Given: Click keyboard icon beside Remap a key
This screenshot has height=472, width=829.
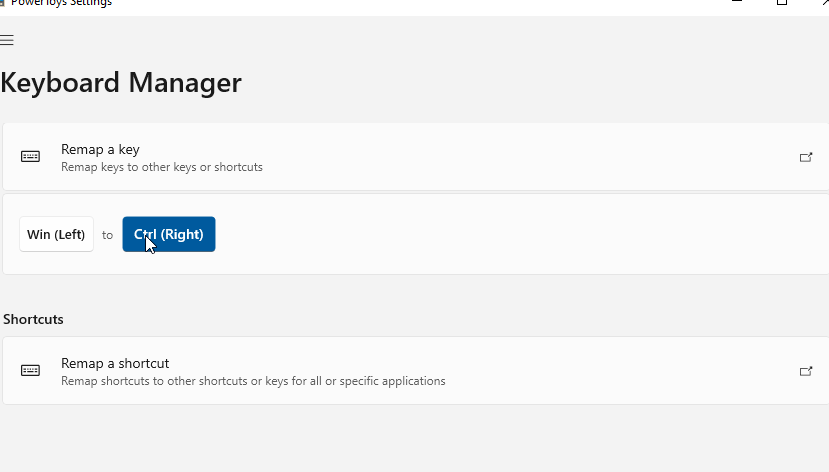Looking at the screenshot, I should pos(30,156).
